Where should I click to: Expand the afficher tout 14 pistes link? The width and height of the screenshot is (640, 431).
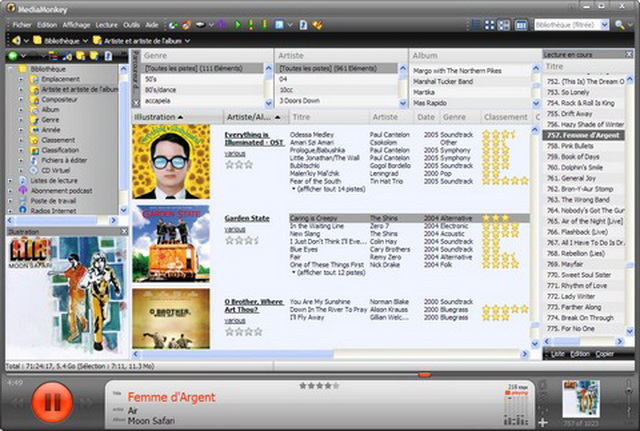329,189
